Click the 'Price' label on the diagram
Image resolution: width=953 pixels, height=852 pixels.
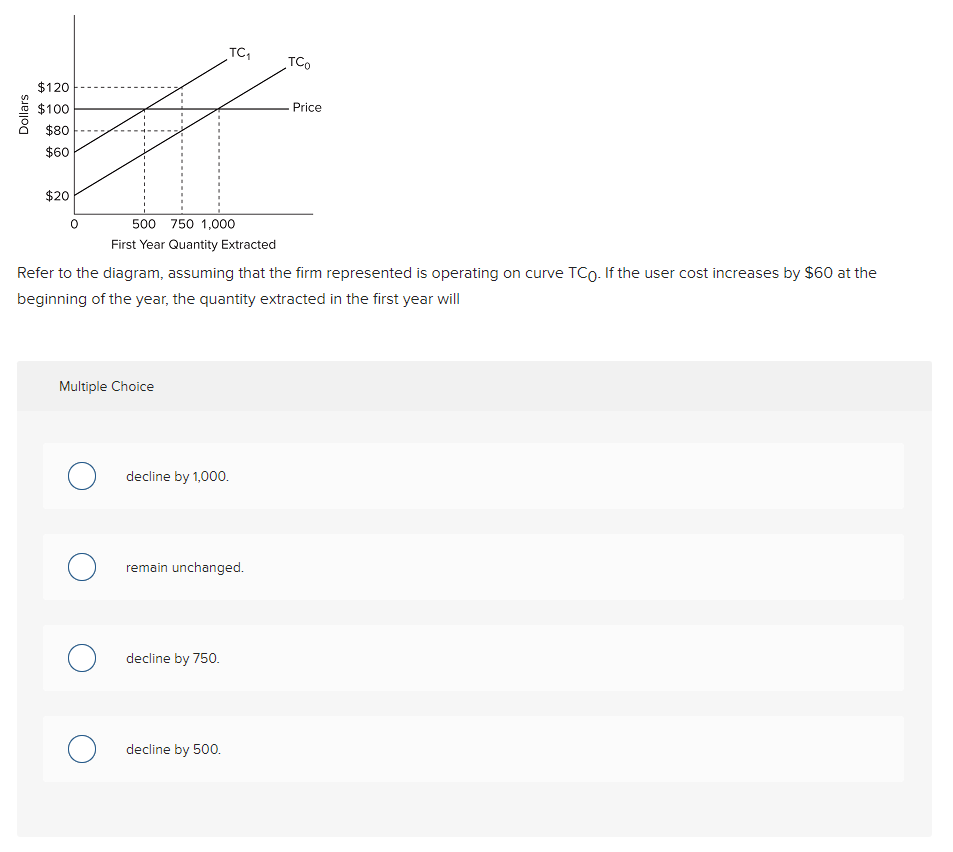(306, 107)
